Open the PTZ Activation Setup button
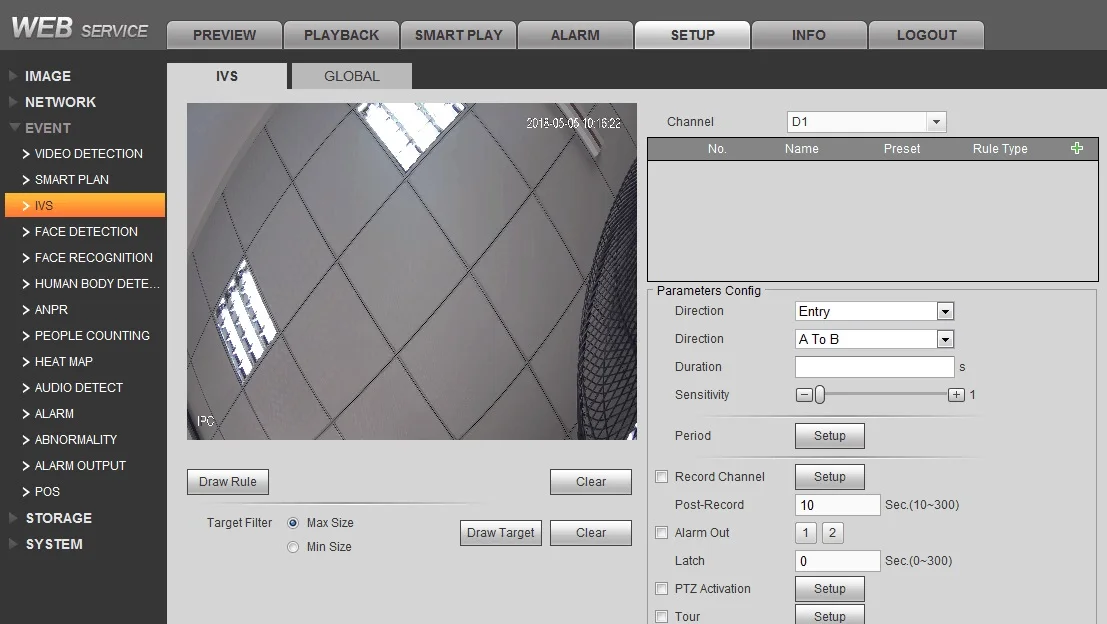 pos(830,589)
